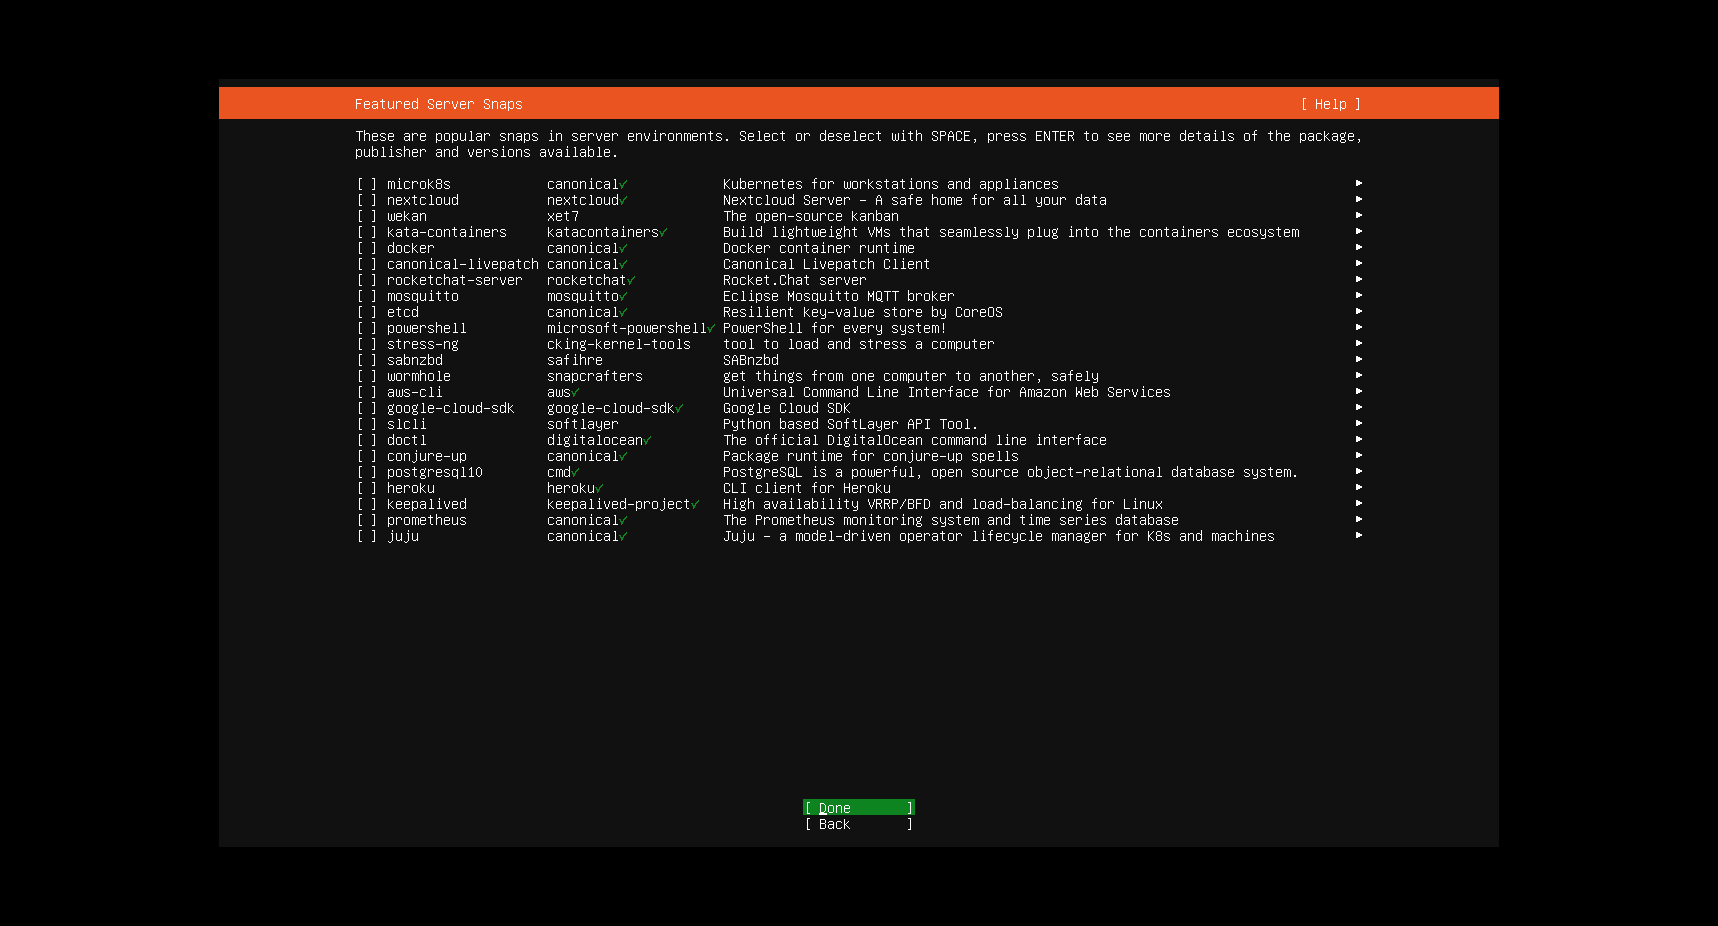Image resolution: width=1718 pixels, height=926 pixels.
Task: Click the keepalived snap name
Action: [x=427, y=504]
